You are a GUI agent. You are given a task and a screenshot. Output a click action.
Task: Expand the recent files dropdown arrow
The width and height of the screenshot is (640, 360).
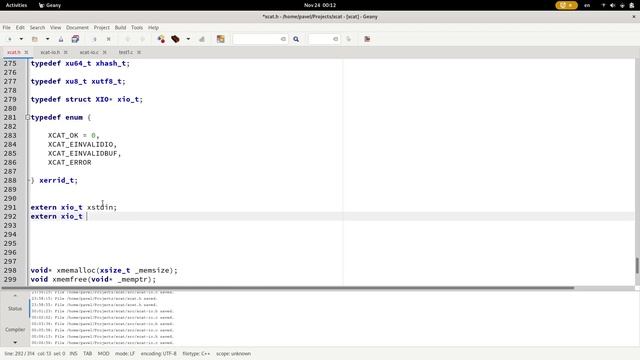pyautogui.click(x=47, y=39)
